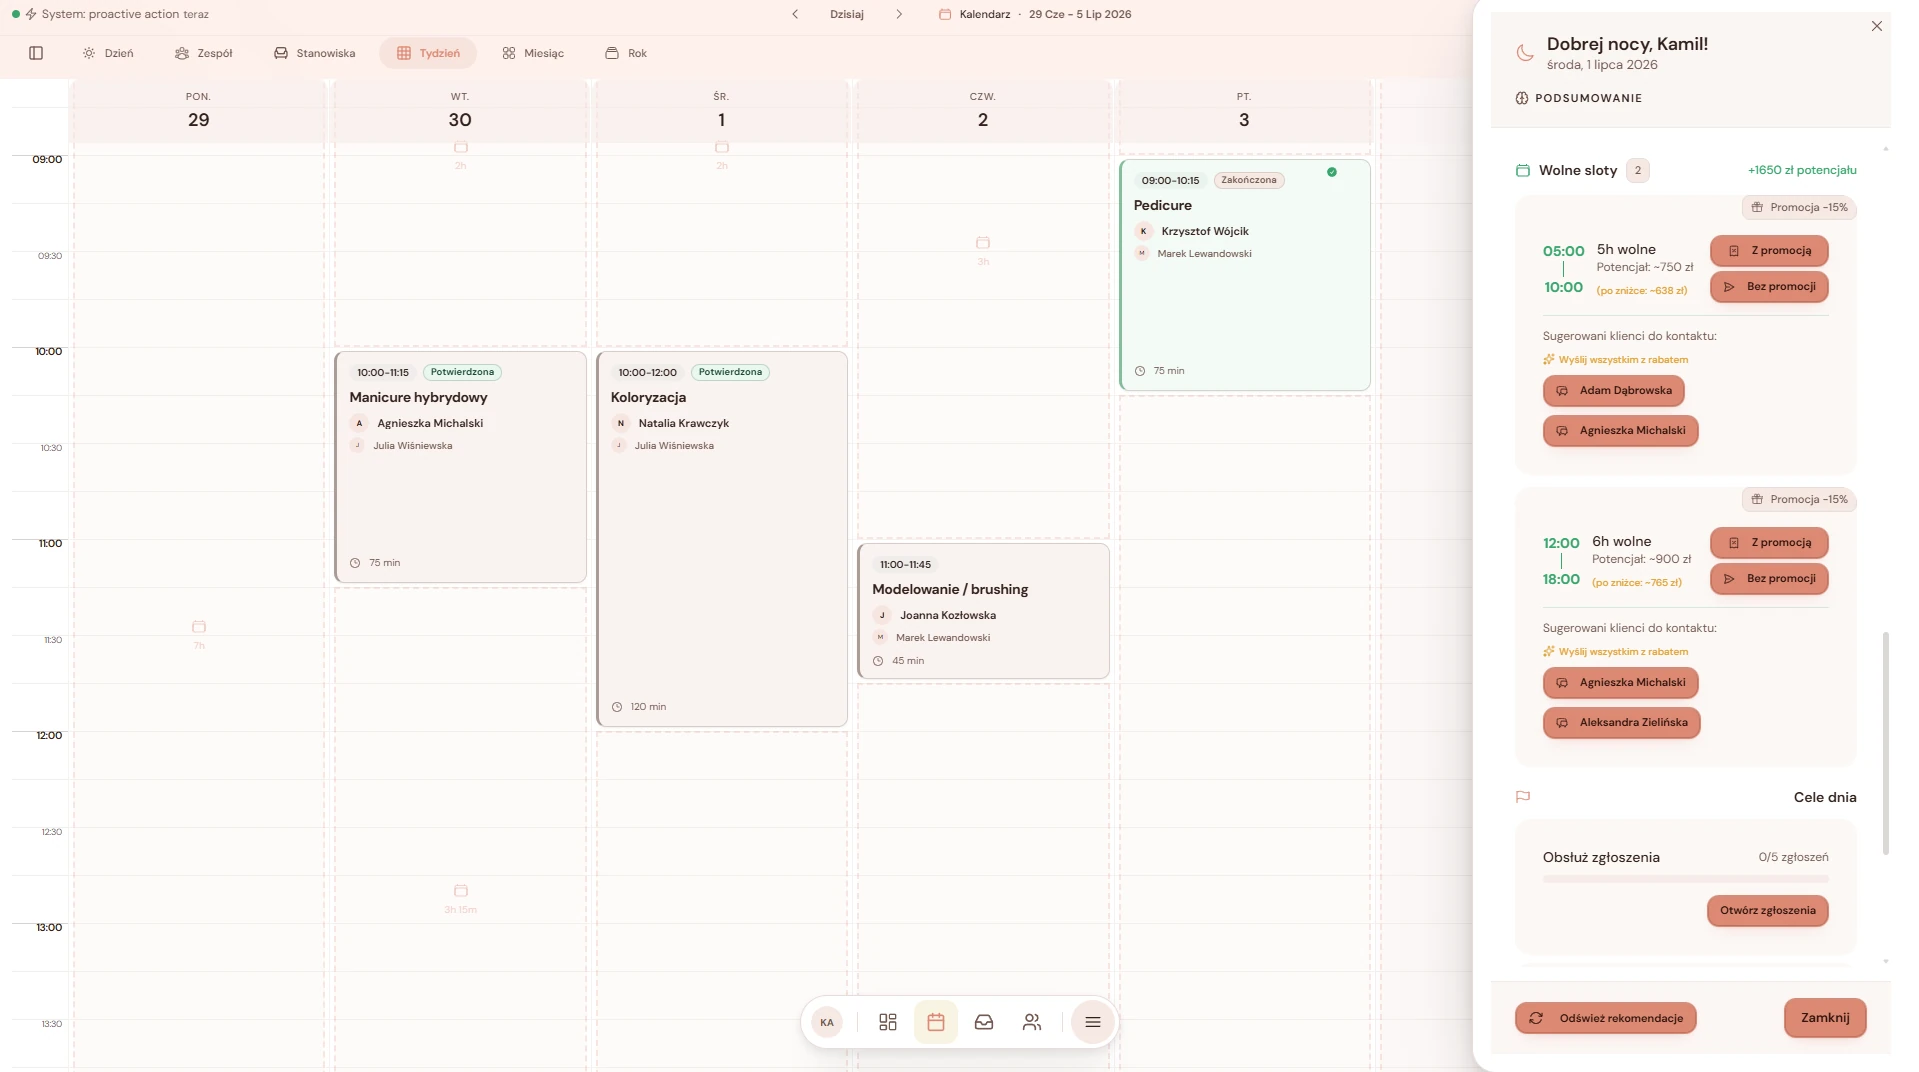Switch to the Dzień view tab

[108, 53]
